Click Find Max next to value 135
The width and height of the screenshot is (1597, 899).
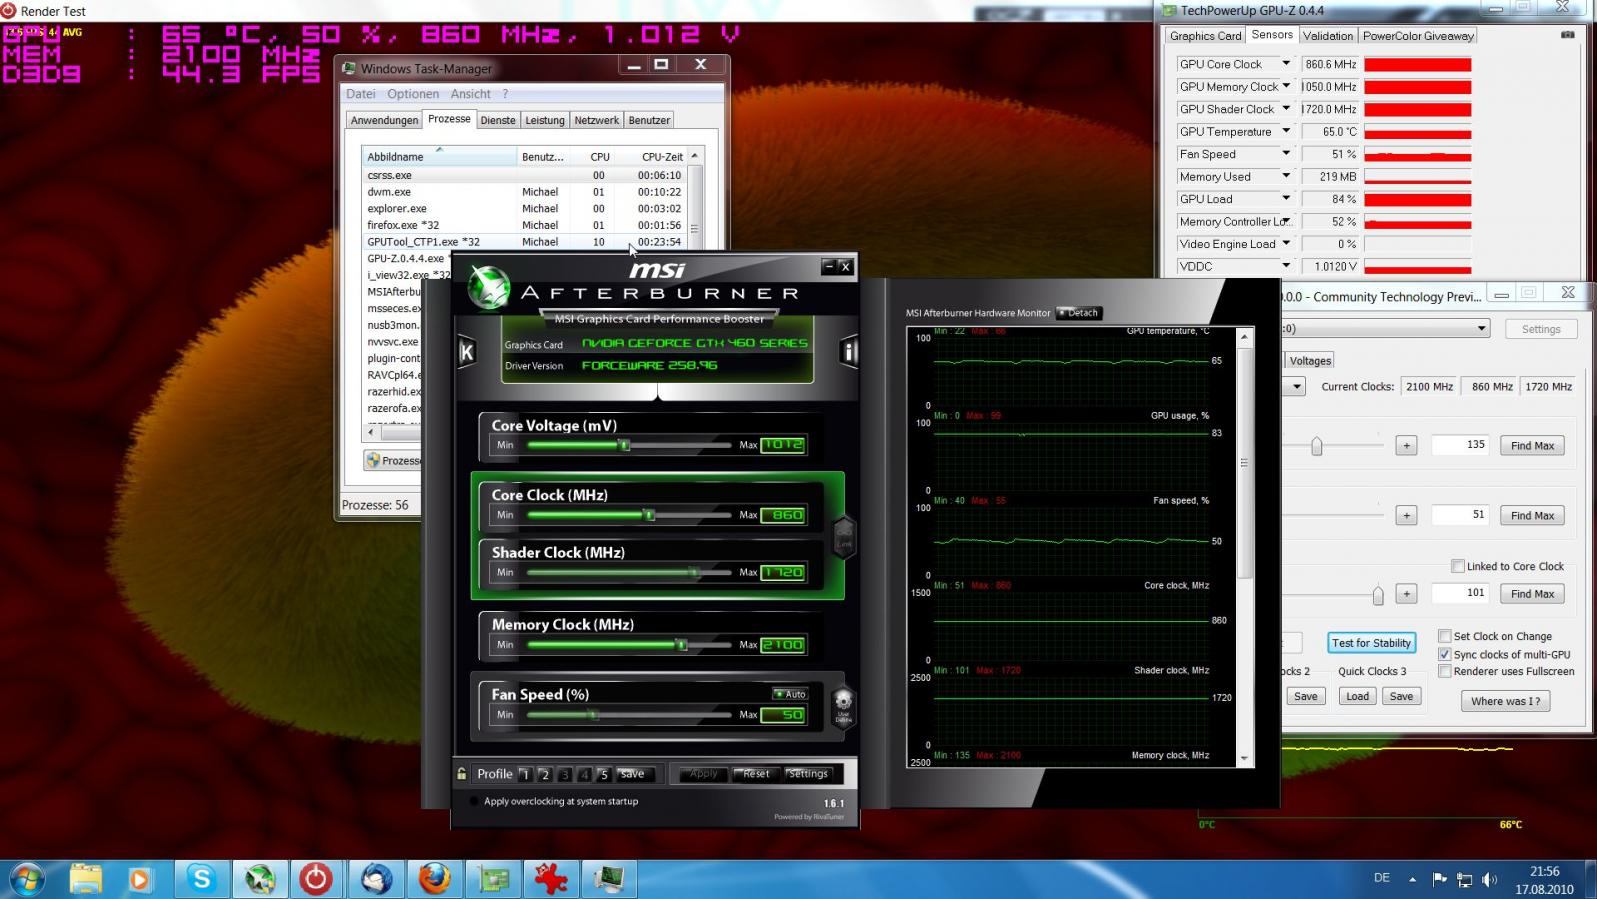pyautogui.click(x=1532, y=446)
